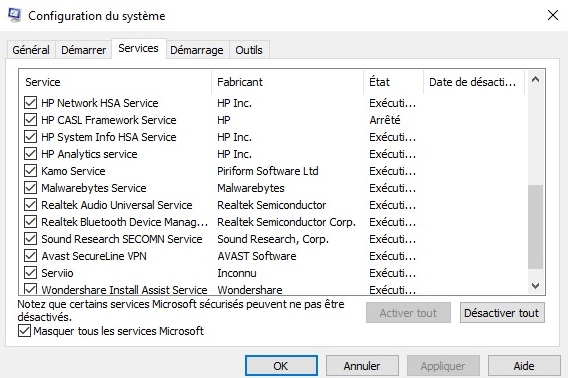Switch to the Général tab
Image resolution: width=568 pixels, height=378 pixels.
(x=31, y=50)
